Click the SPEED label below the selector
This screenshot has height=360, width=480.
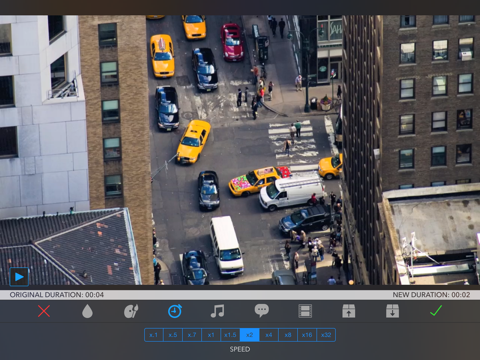240,349
